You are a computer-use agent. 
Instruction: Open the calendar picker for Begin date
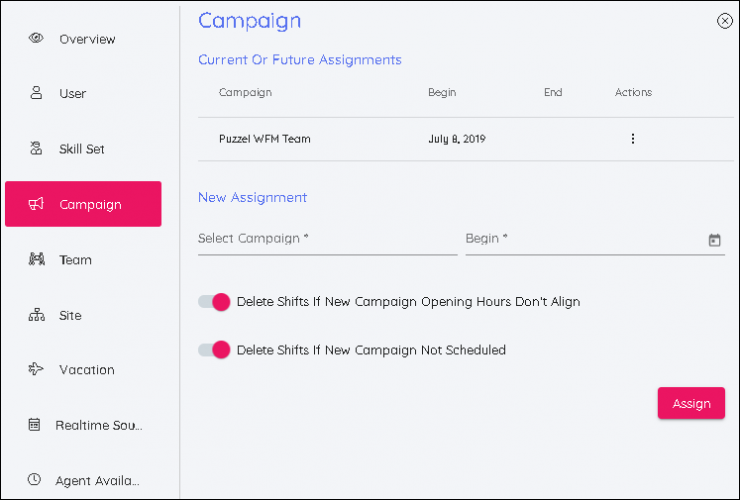coord(714,240)
